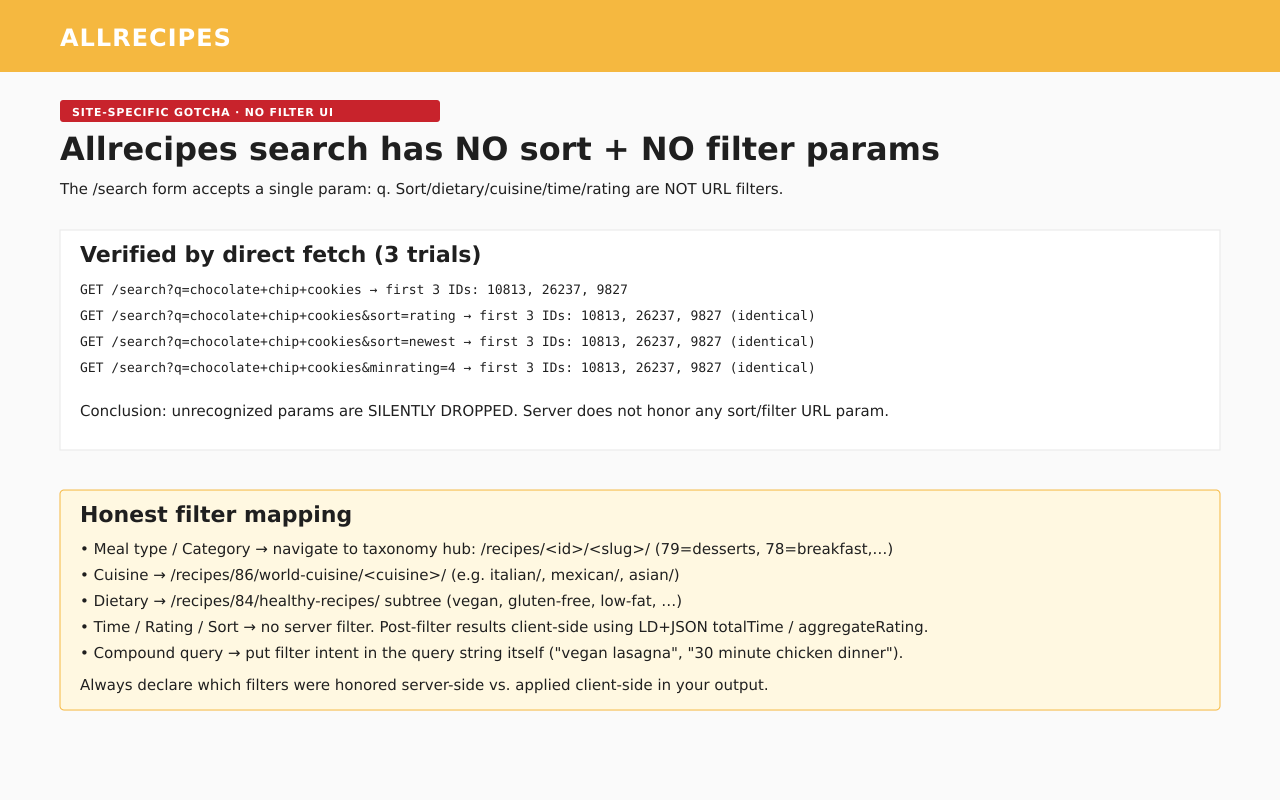Click the ALLRECIPES logo in the header
This screenshot has width=1280, height=800.
click(x=145, y=38)
